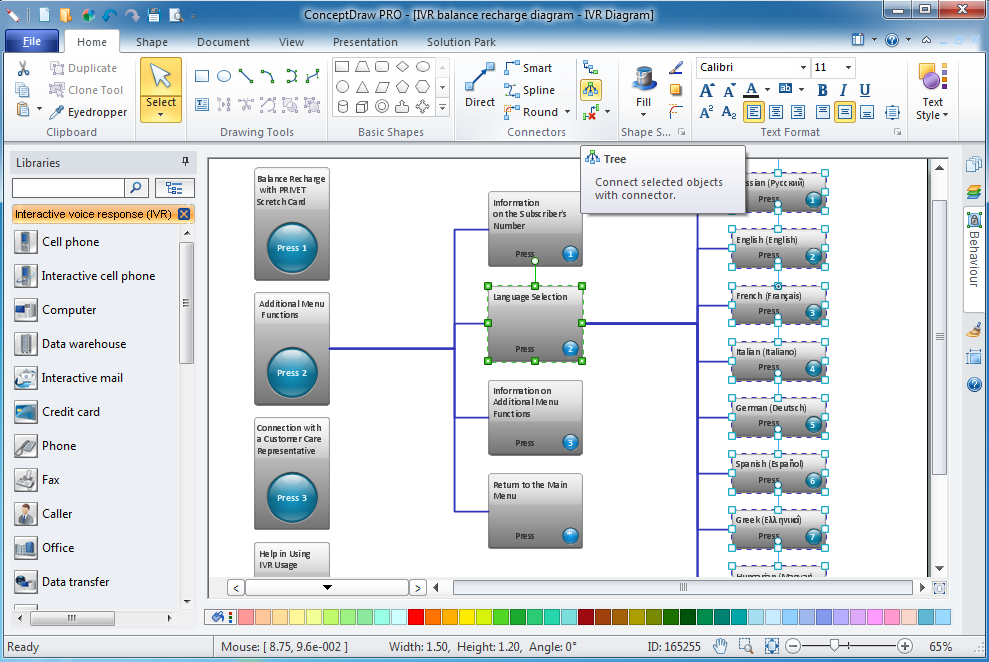Click the Duplicate command
The height and width of the screenshot is (662, 989).
pos(84,68)
